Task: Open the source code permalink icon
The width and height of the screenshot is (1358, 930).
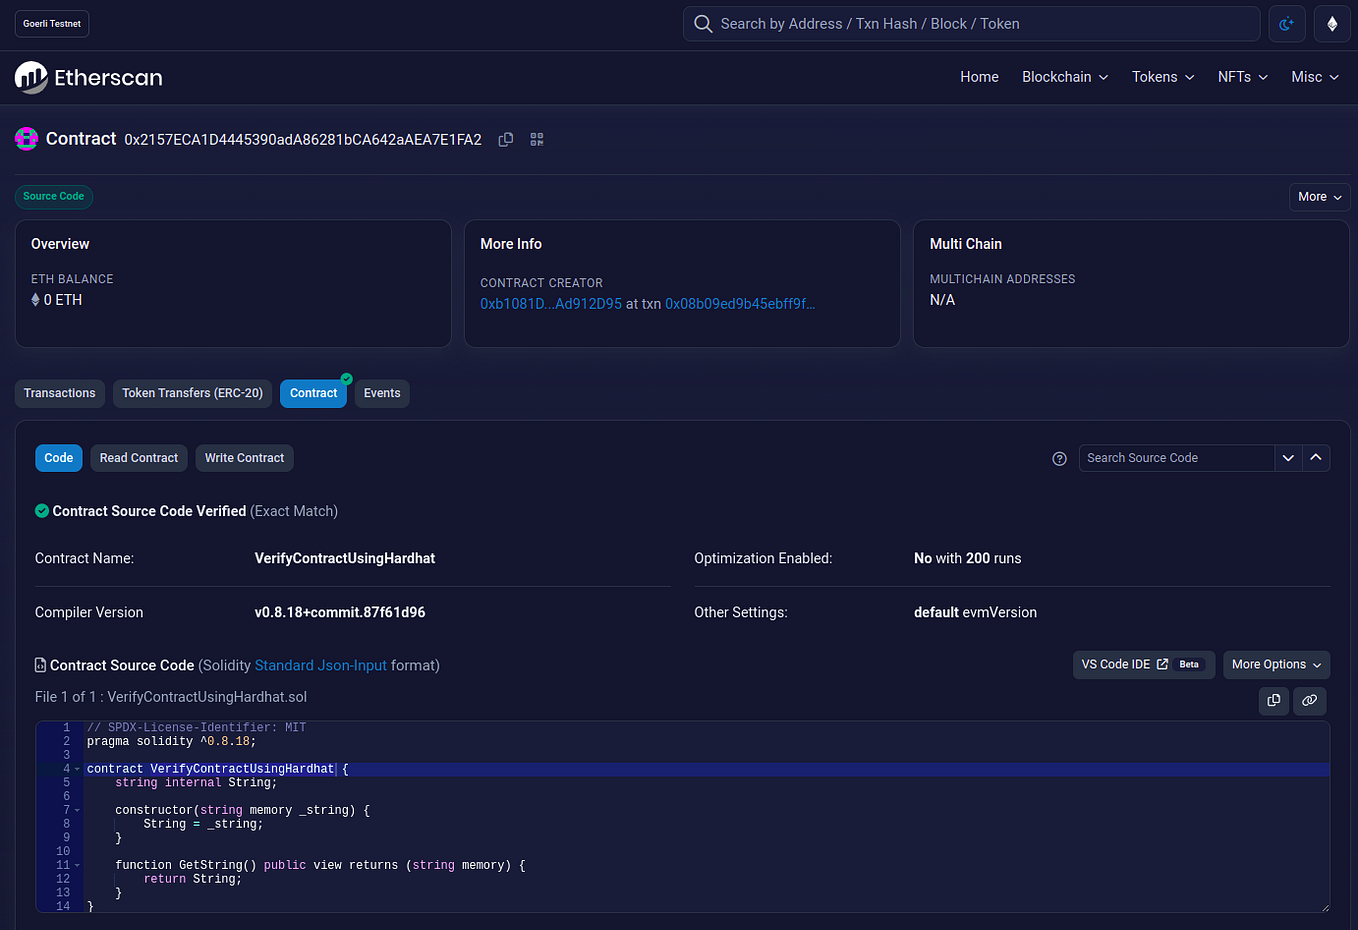Action: pos(1310,701)
